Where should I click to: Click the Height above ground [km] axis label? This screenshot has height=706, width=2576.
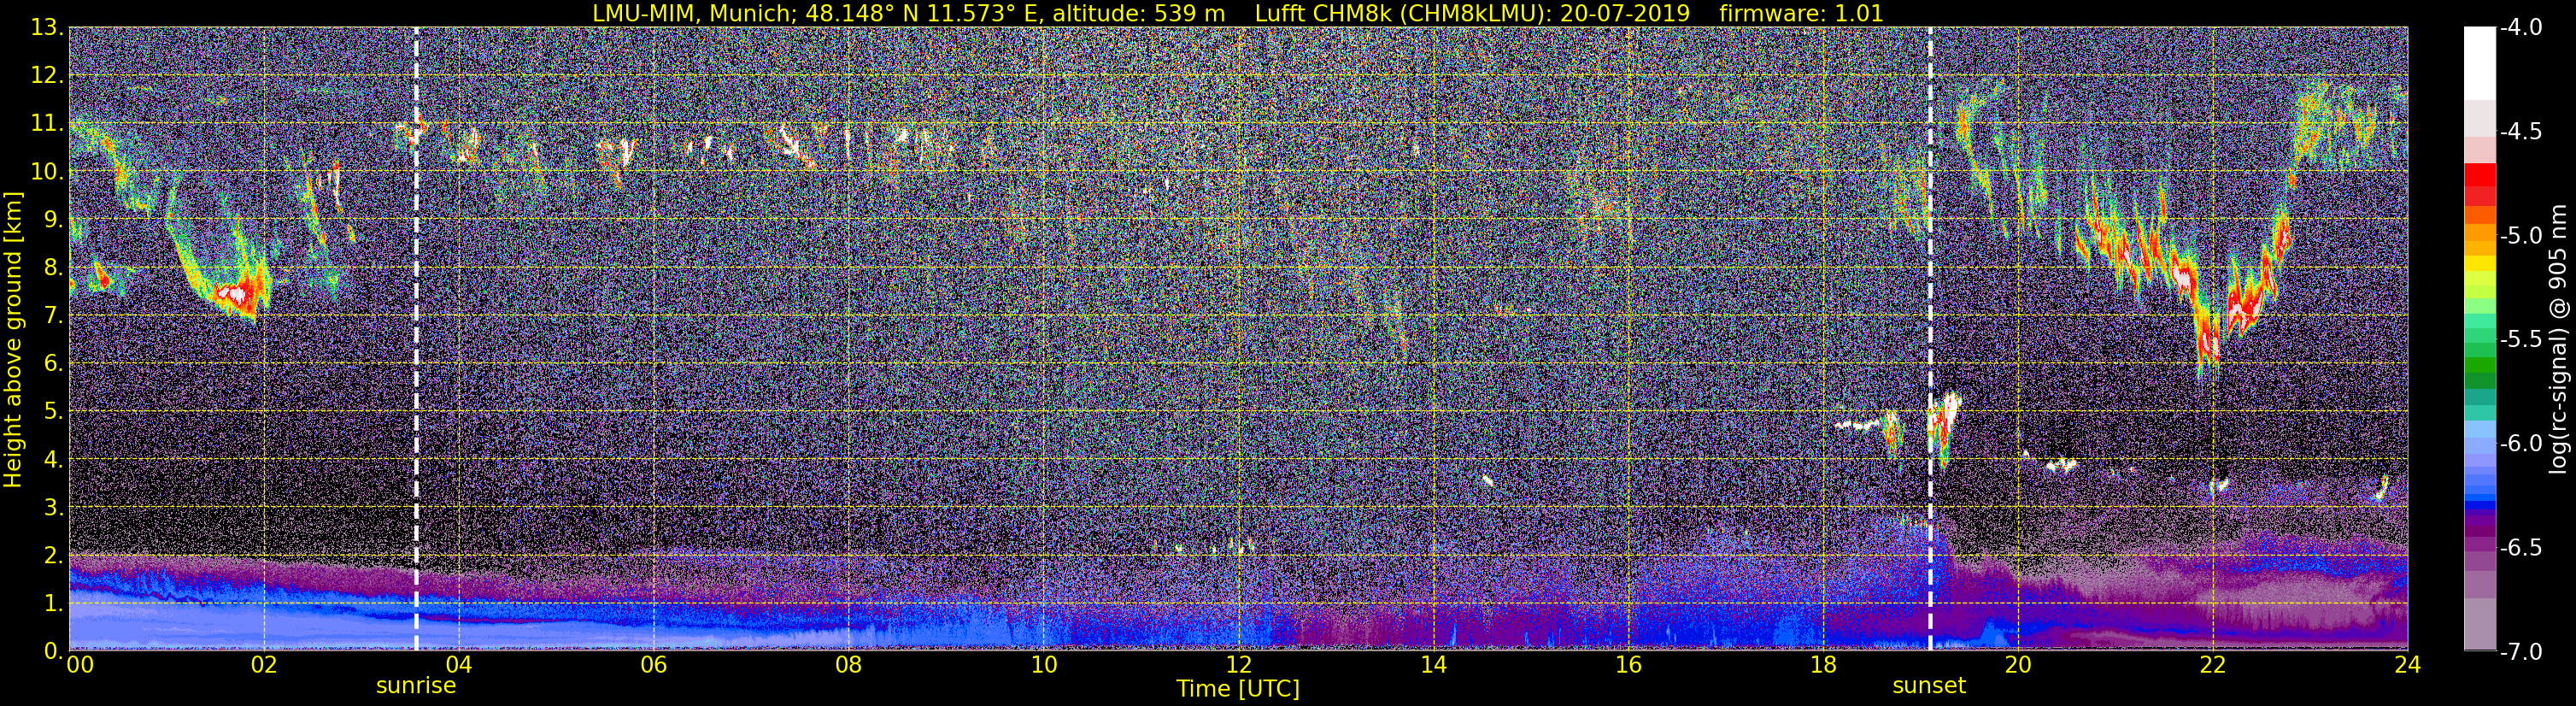(x=13, y=339)
